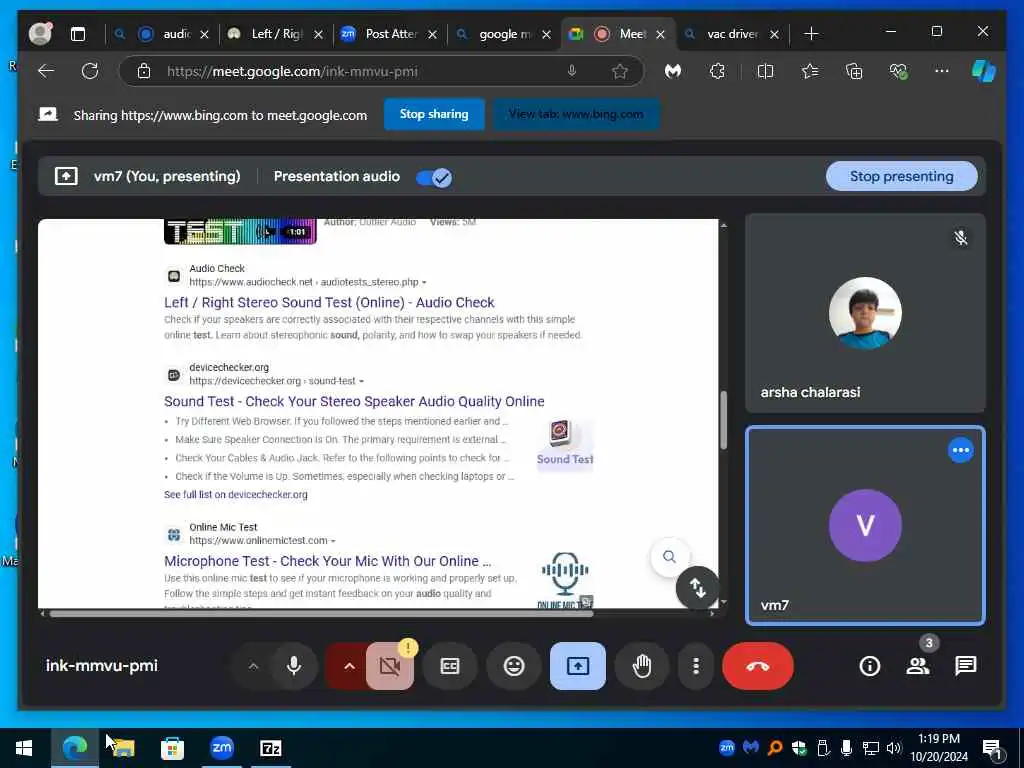
Task: Click the present screen button in call bar
Action: pos(577,666)
